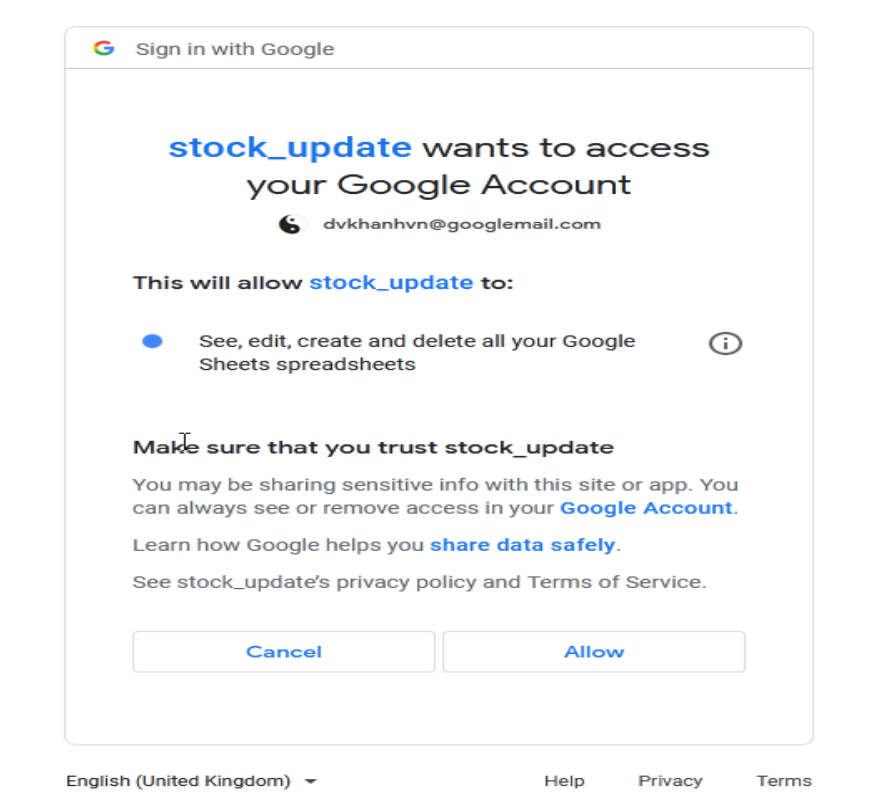Screen dimensions: 869x797
Task: Open the Terms footer link
Action: click(x=784, y=781)
